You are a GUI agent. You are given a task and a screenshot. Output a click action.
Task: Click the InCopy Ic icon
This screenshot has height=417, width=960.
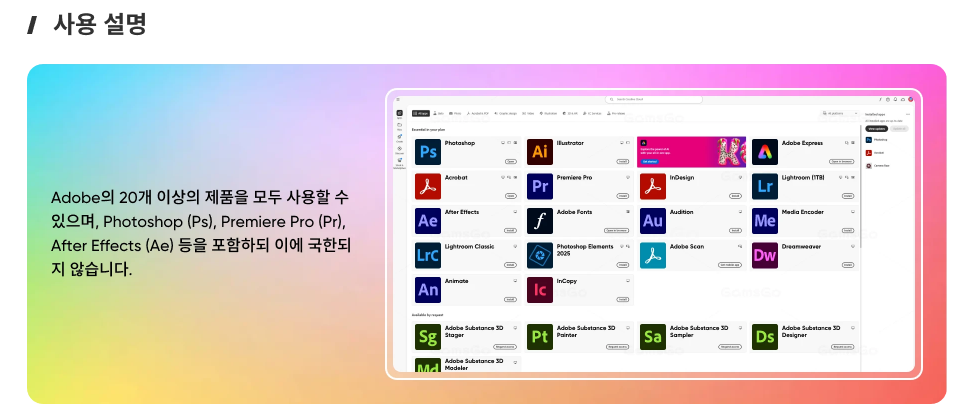point(540,290)
